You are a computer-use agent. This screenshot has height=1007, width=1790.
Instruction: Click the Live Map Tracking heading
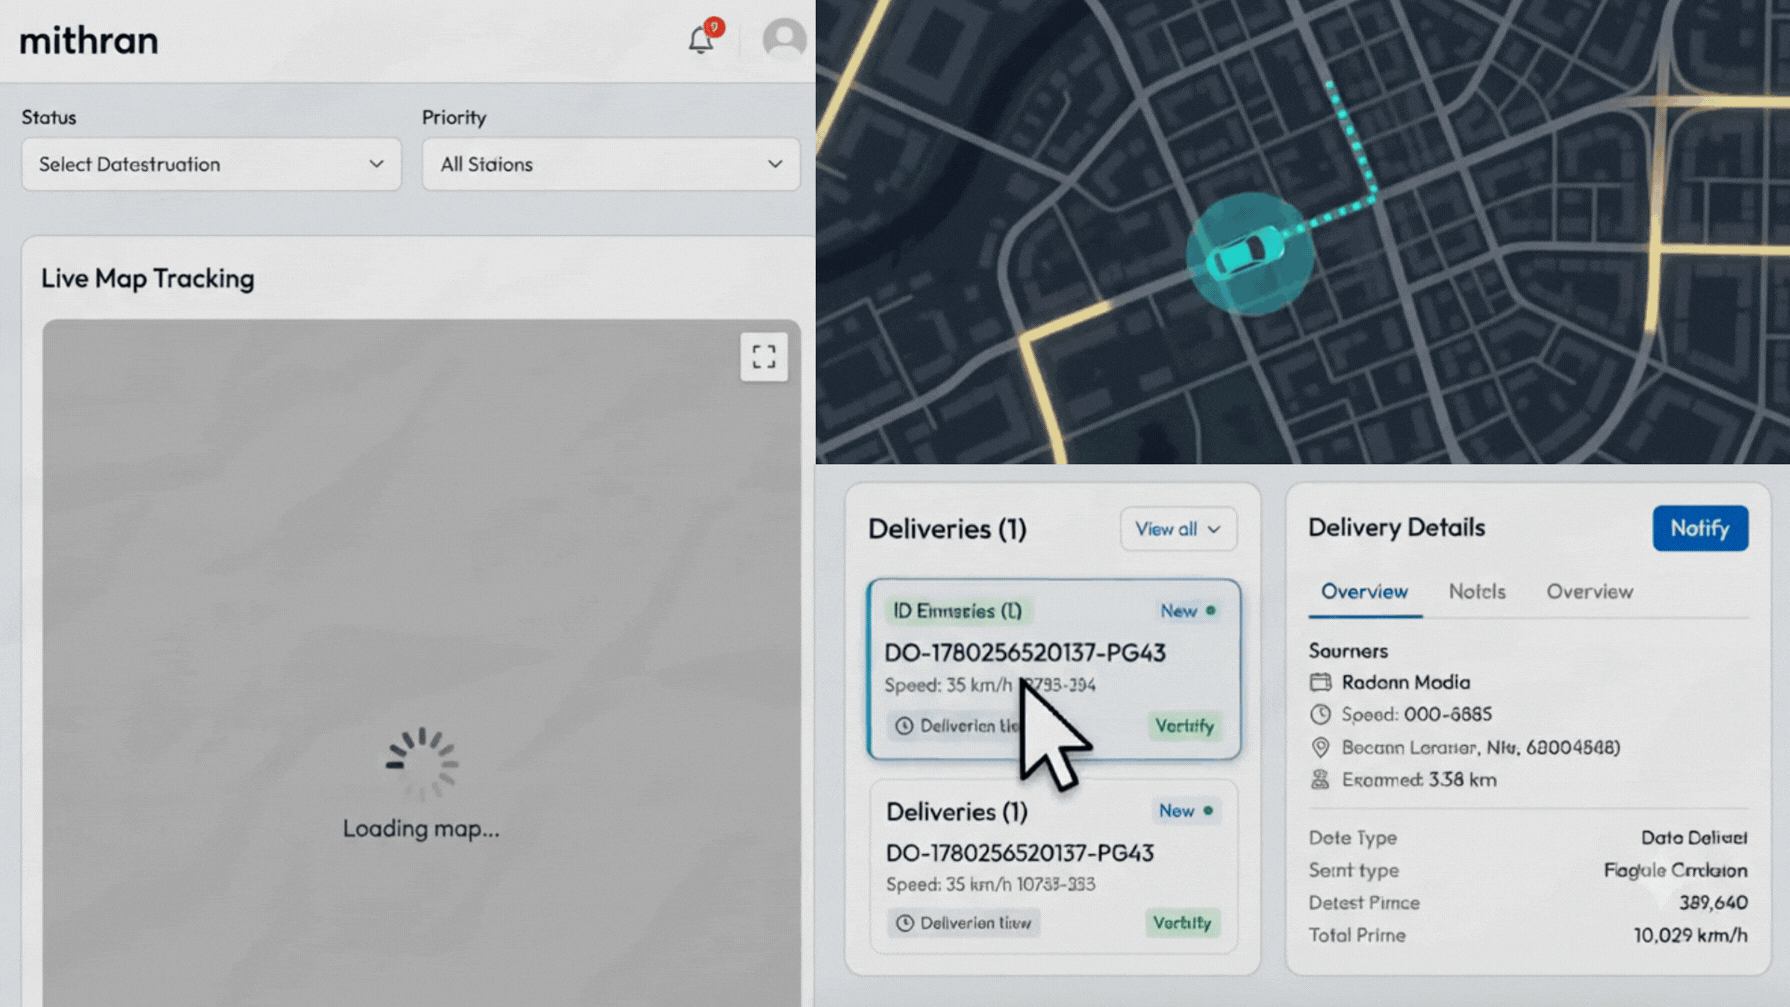(148, 279)
